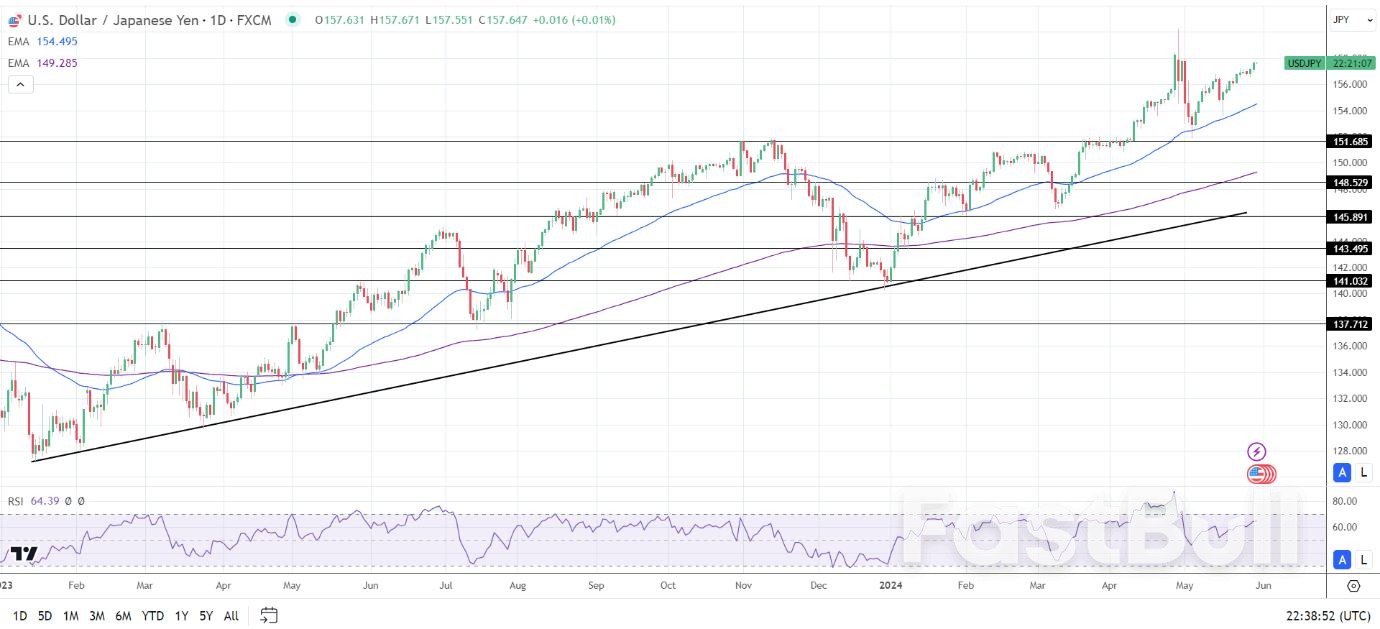Open the calendar go-to-date tool
The height and width of the screenshot is (629, 1380).
[x=268, y=616]
